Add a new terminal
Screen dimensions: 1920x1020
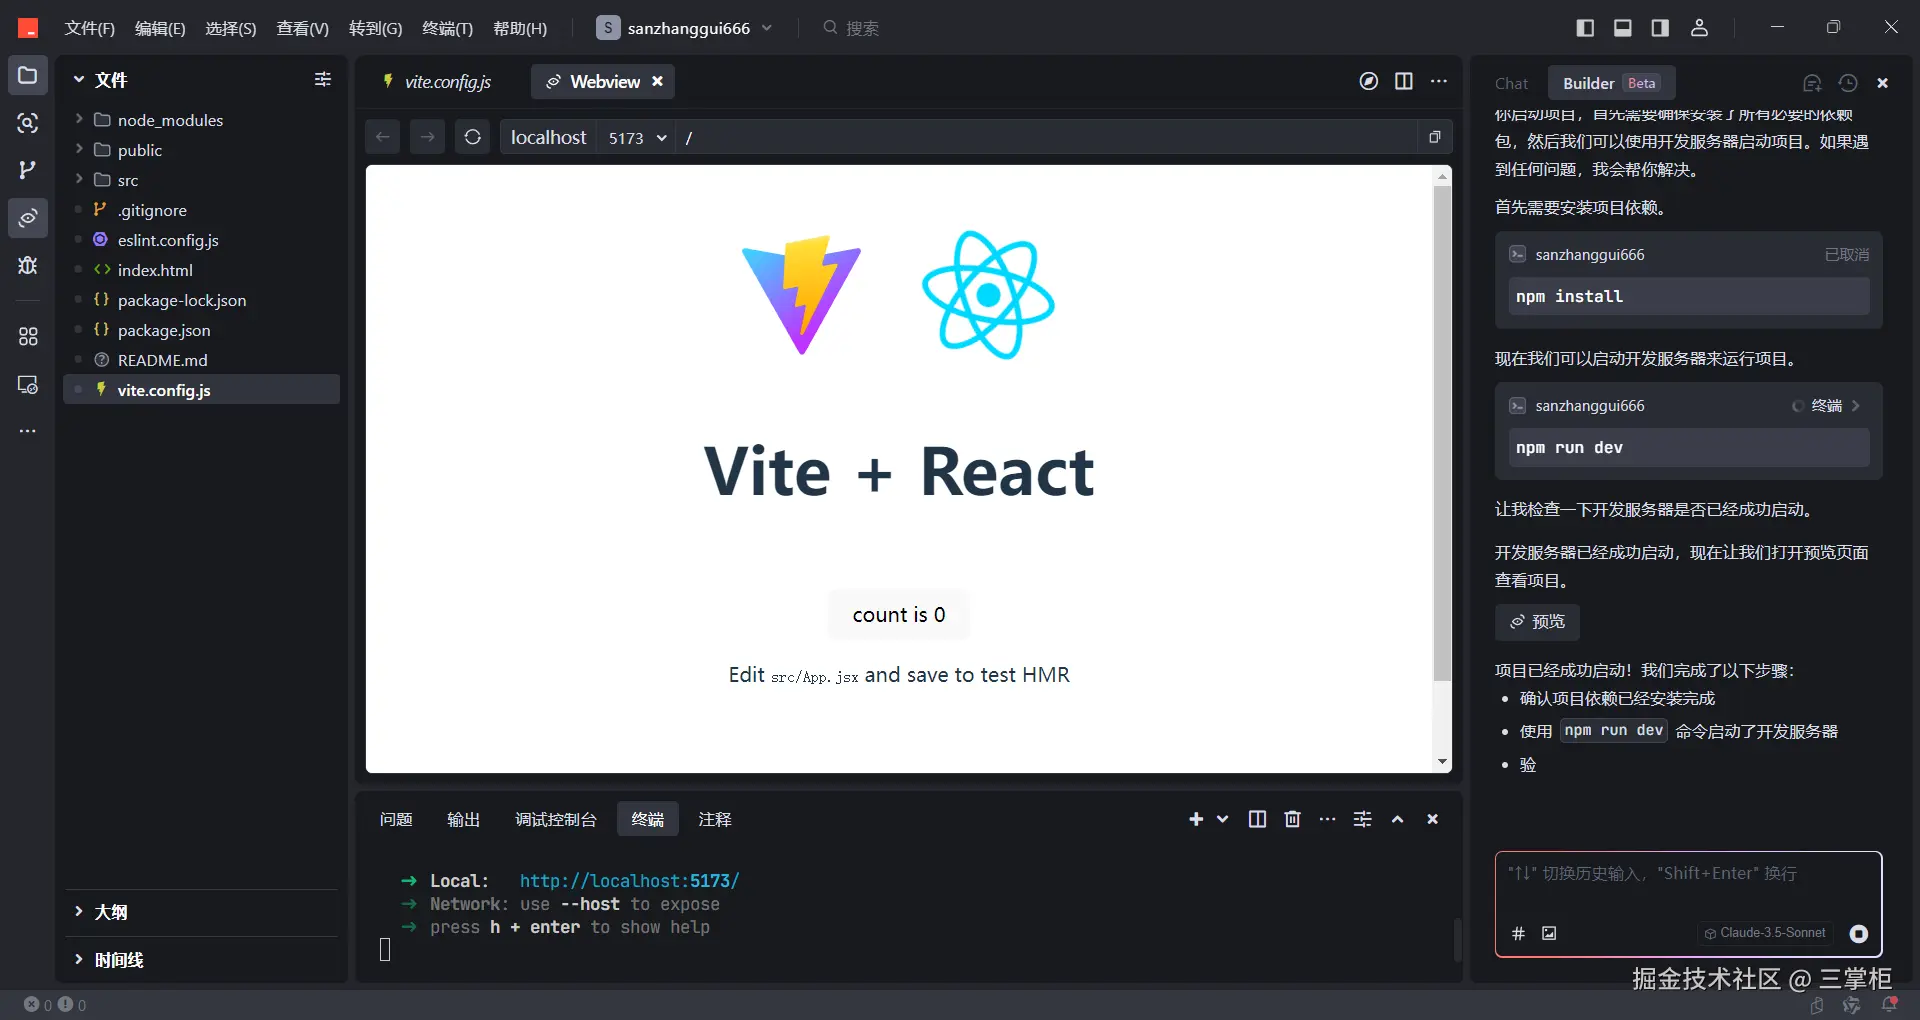tap(1196, 819)
